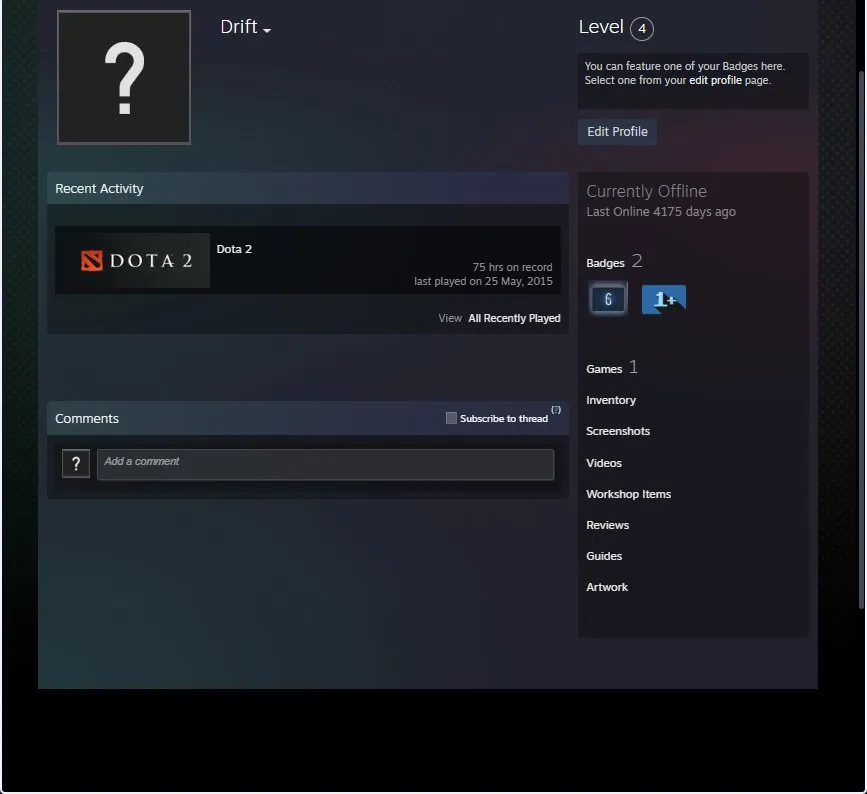Go to Inventory
867x794 pixels.
pyautogui.click(x=611, y=400)
